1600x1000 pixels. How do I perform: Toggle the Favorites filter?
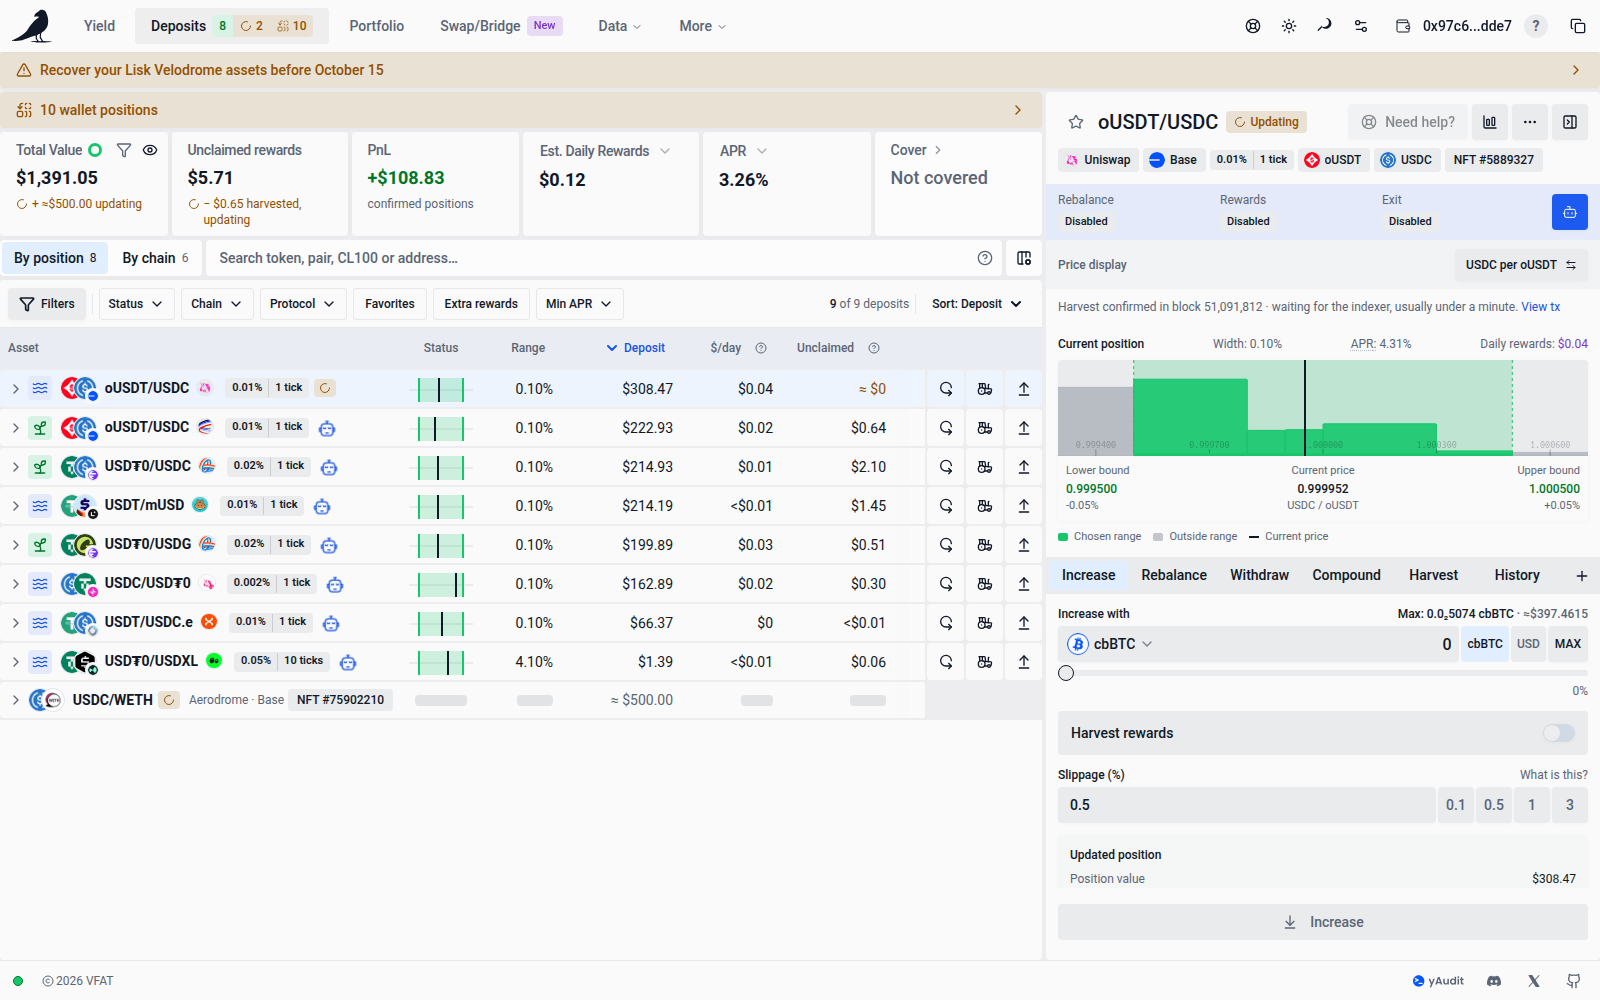[390, 304]
